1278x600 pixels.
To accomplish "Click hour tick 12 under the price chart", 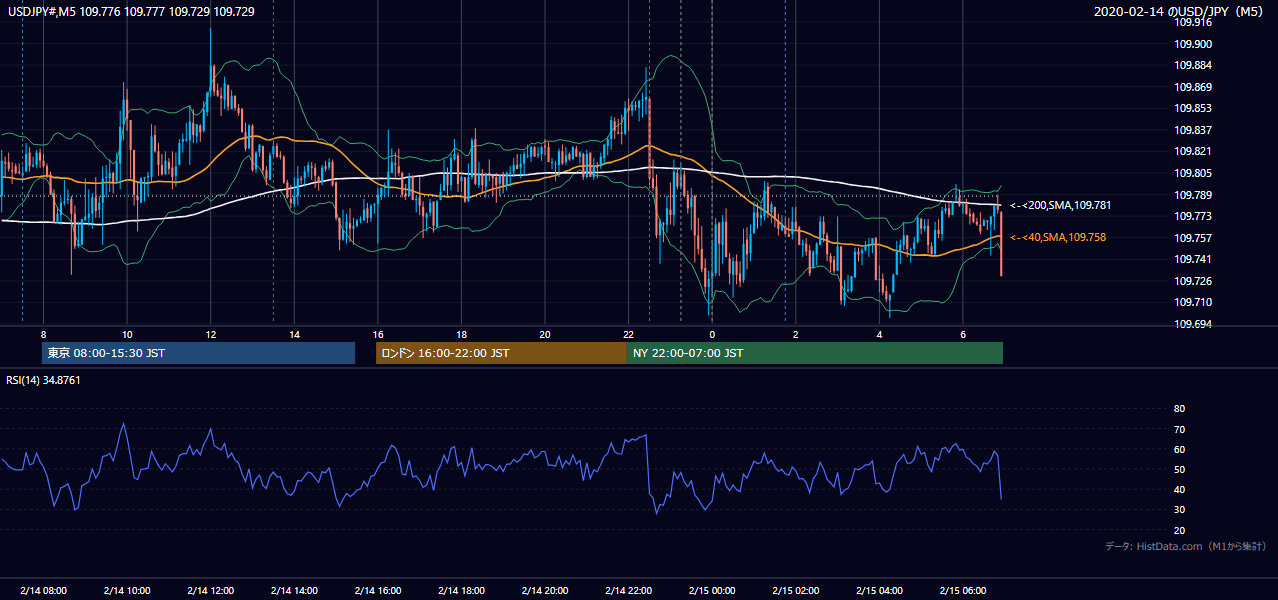I will [210, 334].
